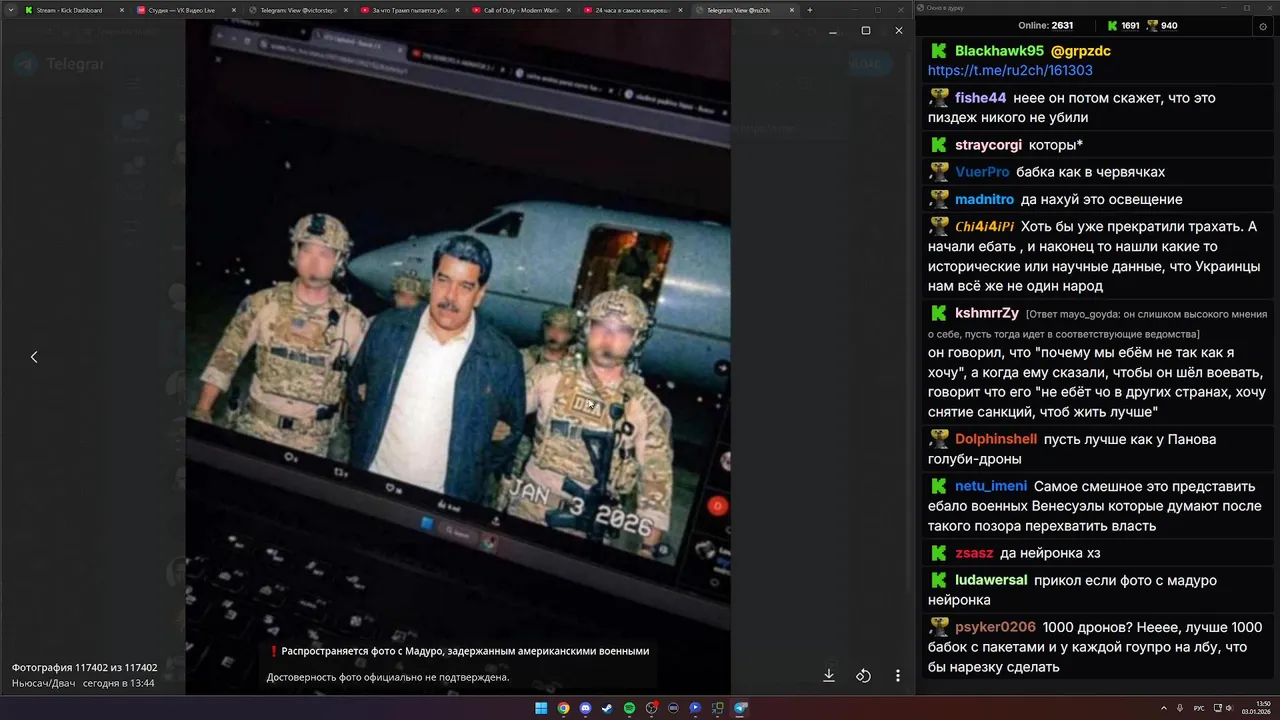1280x720 pixels.
Task: Click the Online: 2631 viewer counter
Action: 1046,26
